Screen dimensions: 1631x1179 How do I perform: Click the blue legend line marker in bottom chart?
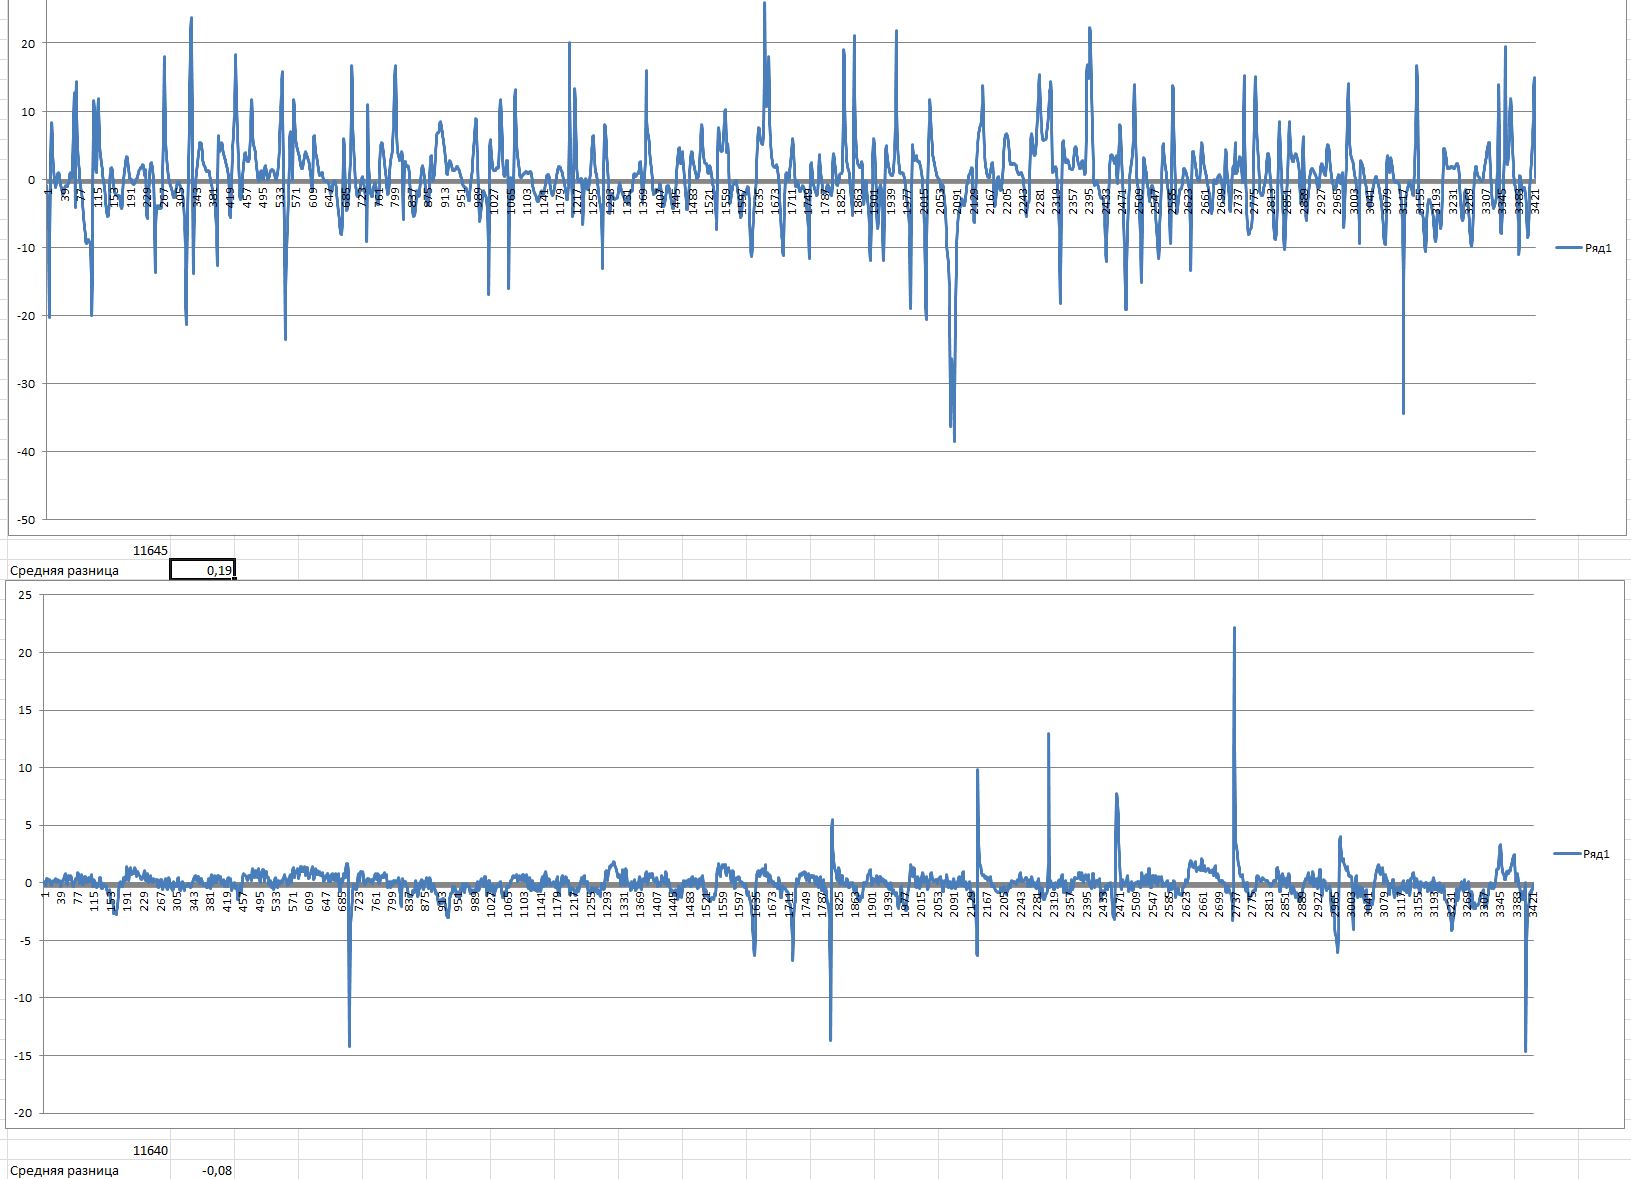tap(1566, 854)
